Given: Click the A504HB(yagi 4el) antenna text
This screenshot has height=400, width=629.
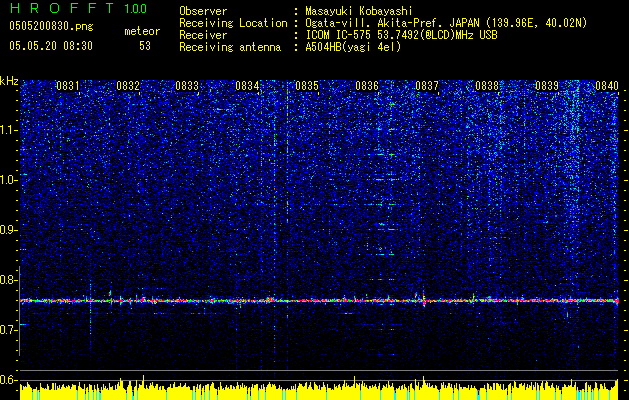Looking at the screenshot, I should click(353, 47).
